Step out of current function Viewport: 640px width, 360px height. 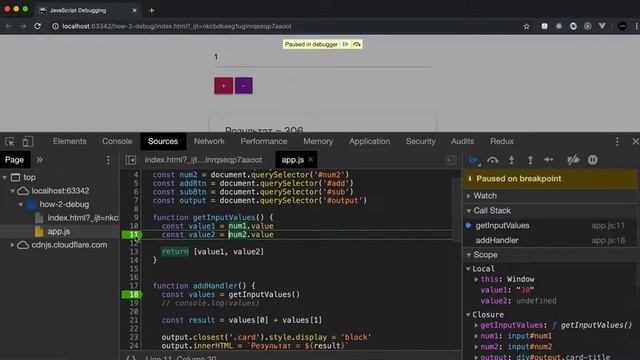pos(530,160)
